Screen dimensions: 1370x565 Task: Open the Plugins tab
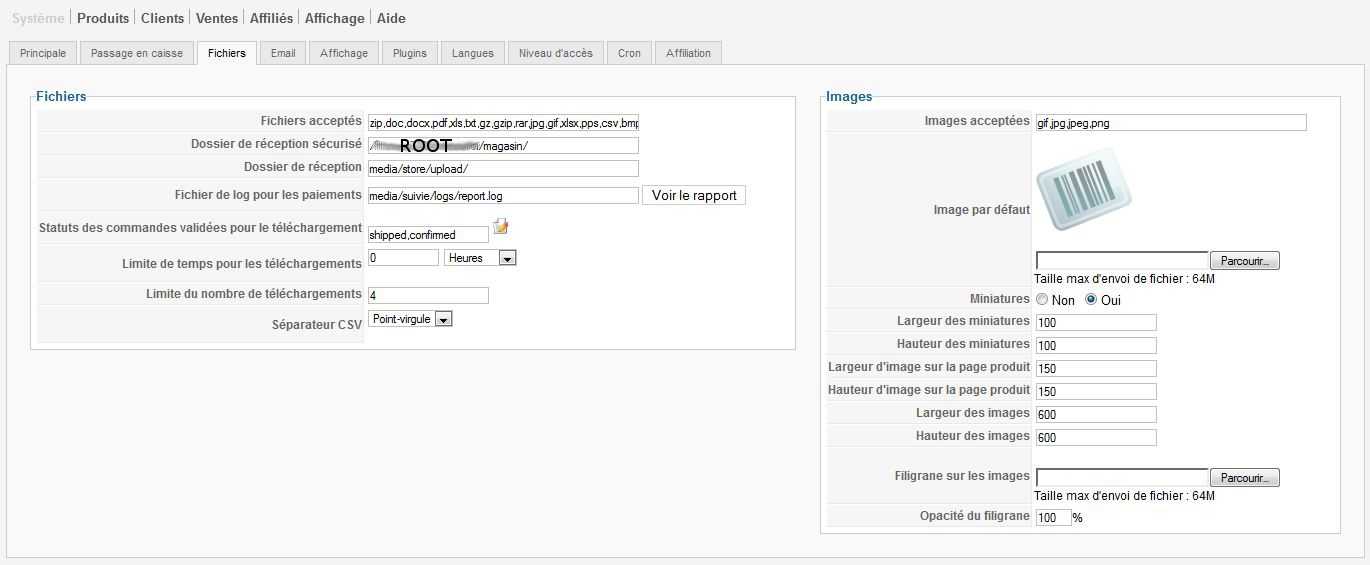(410, 53)
